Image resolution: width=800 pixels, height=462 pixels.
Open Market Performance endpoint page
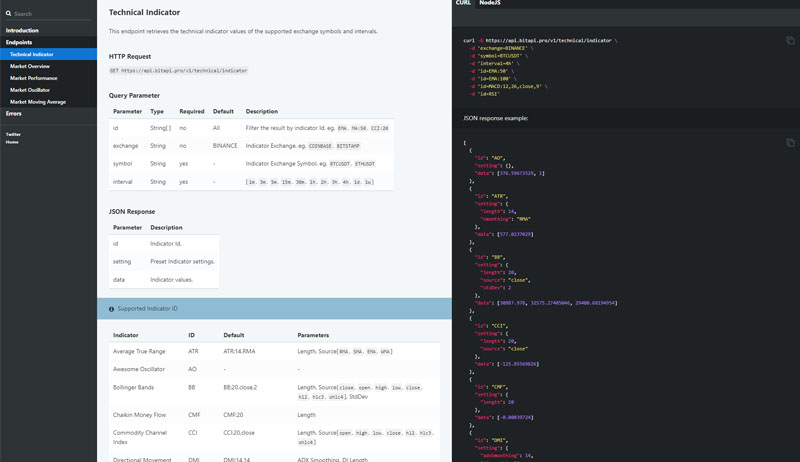coord(34,78)
